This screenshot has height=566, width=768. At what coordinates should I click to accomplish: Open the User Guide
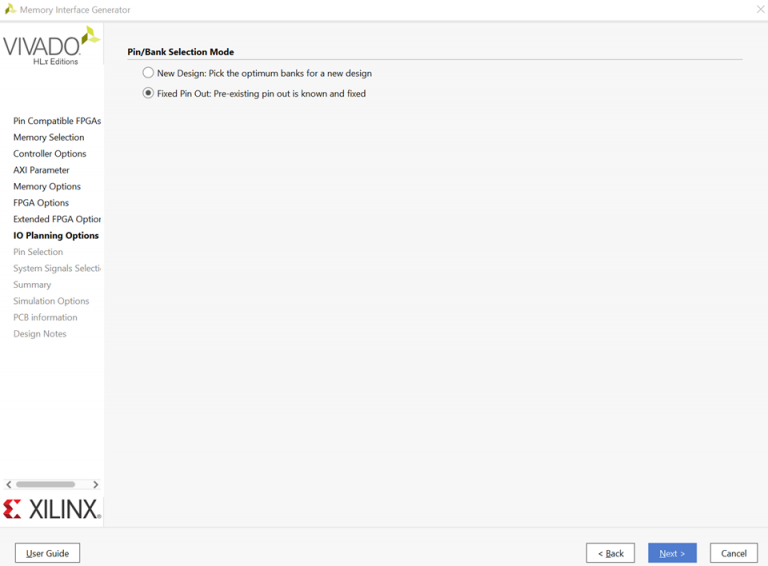47,553
